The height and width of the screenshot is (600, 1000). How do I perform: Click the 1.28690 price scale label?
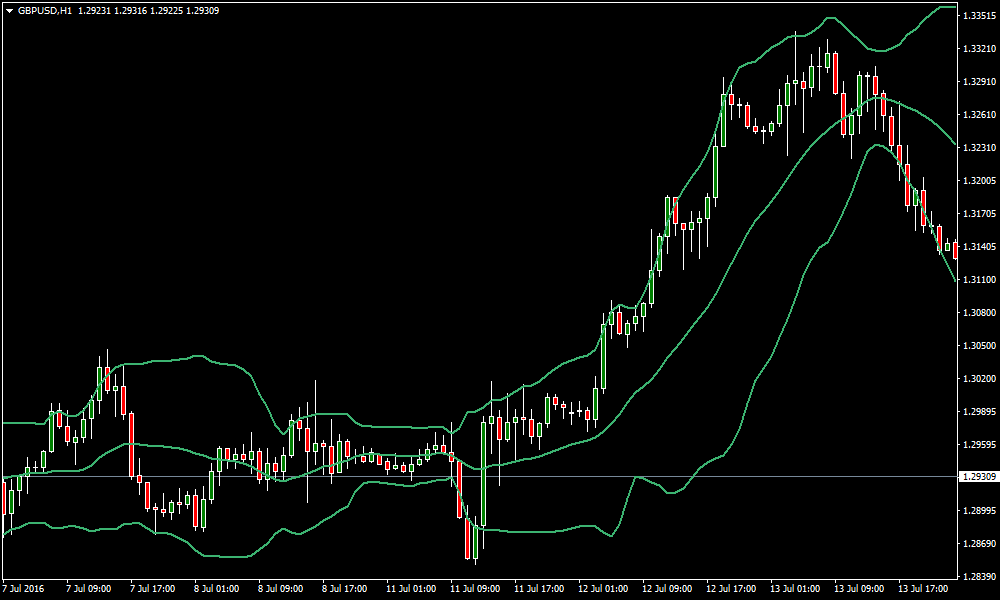pyautogui.click(x=979, y=544)
